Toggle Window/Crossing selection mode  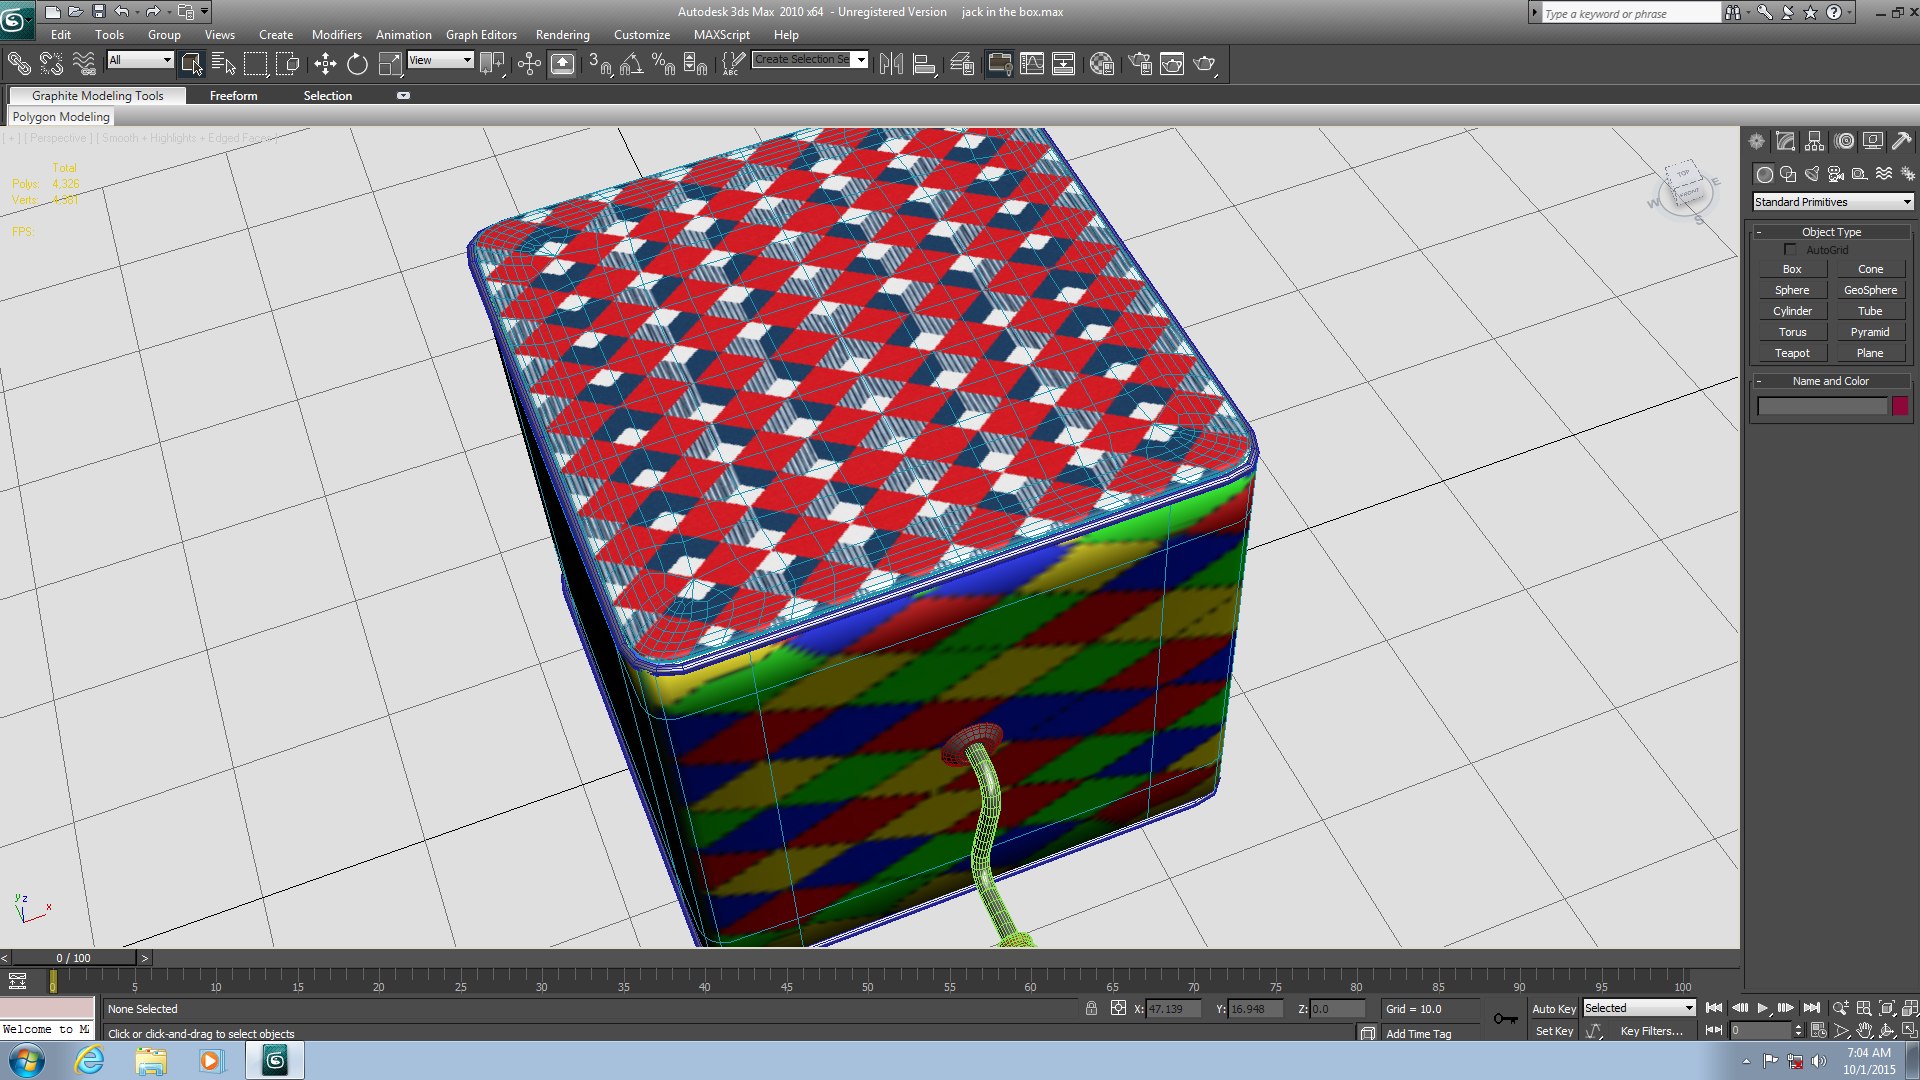click(288, 64)
